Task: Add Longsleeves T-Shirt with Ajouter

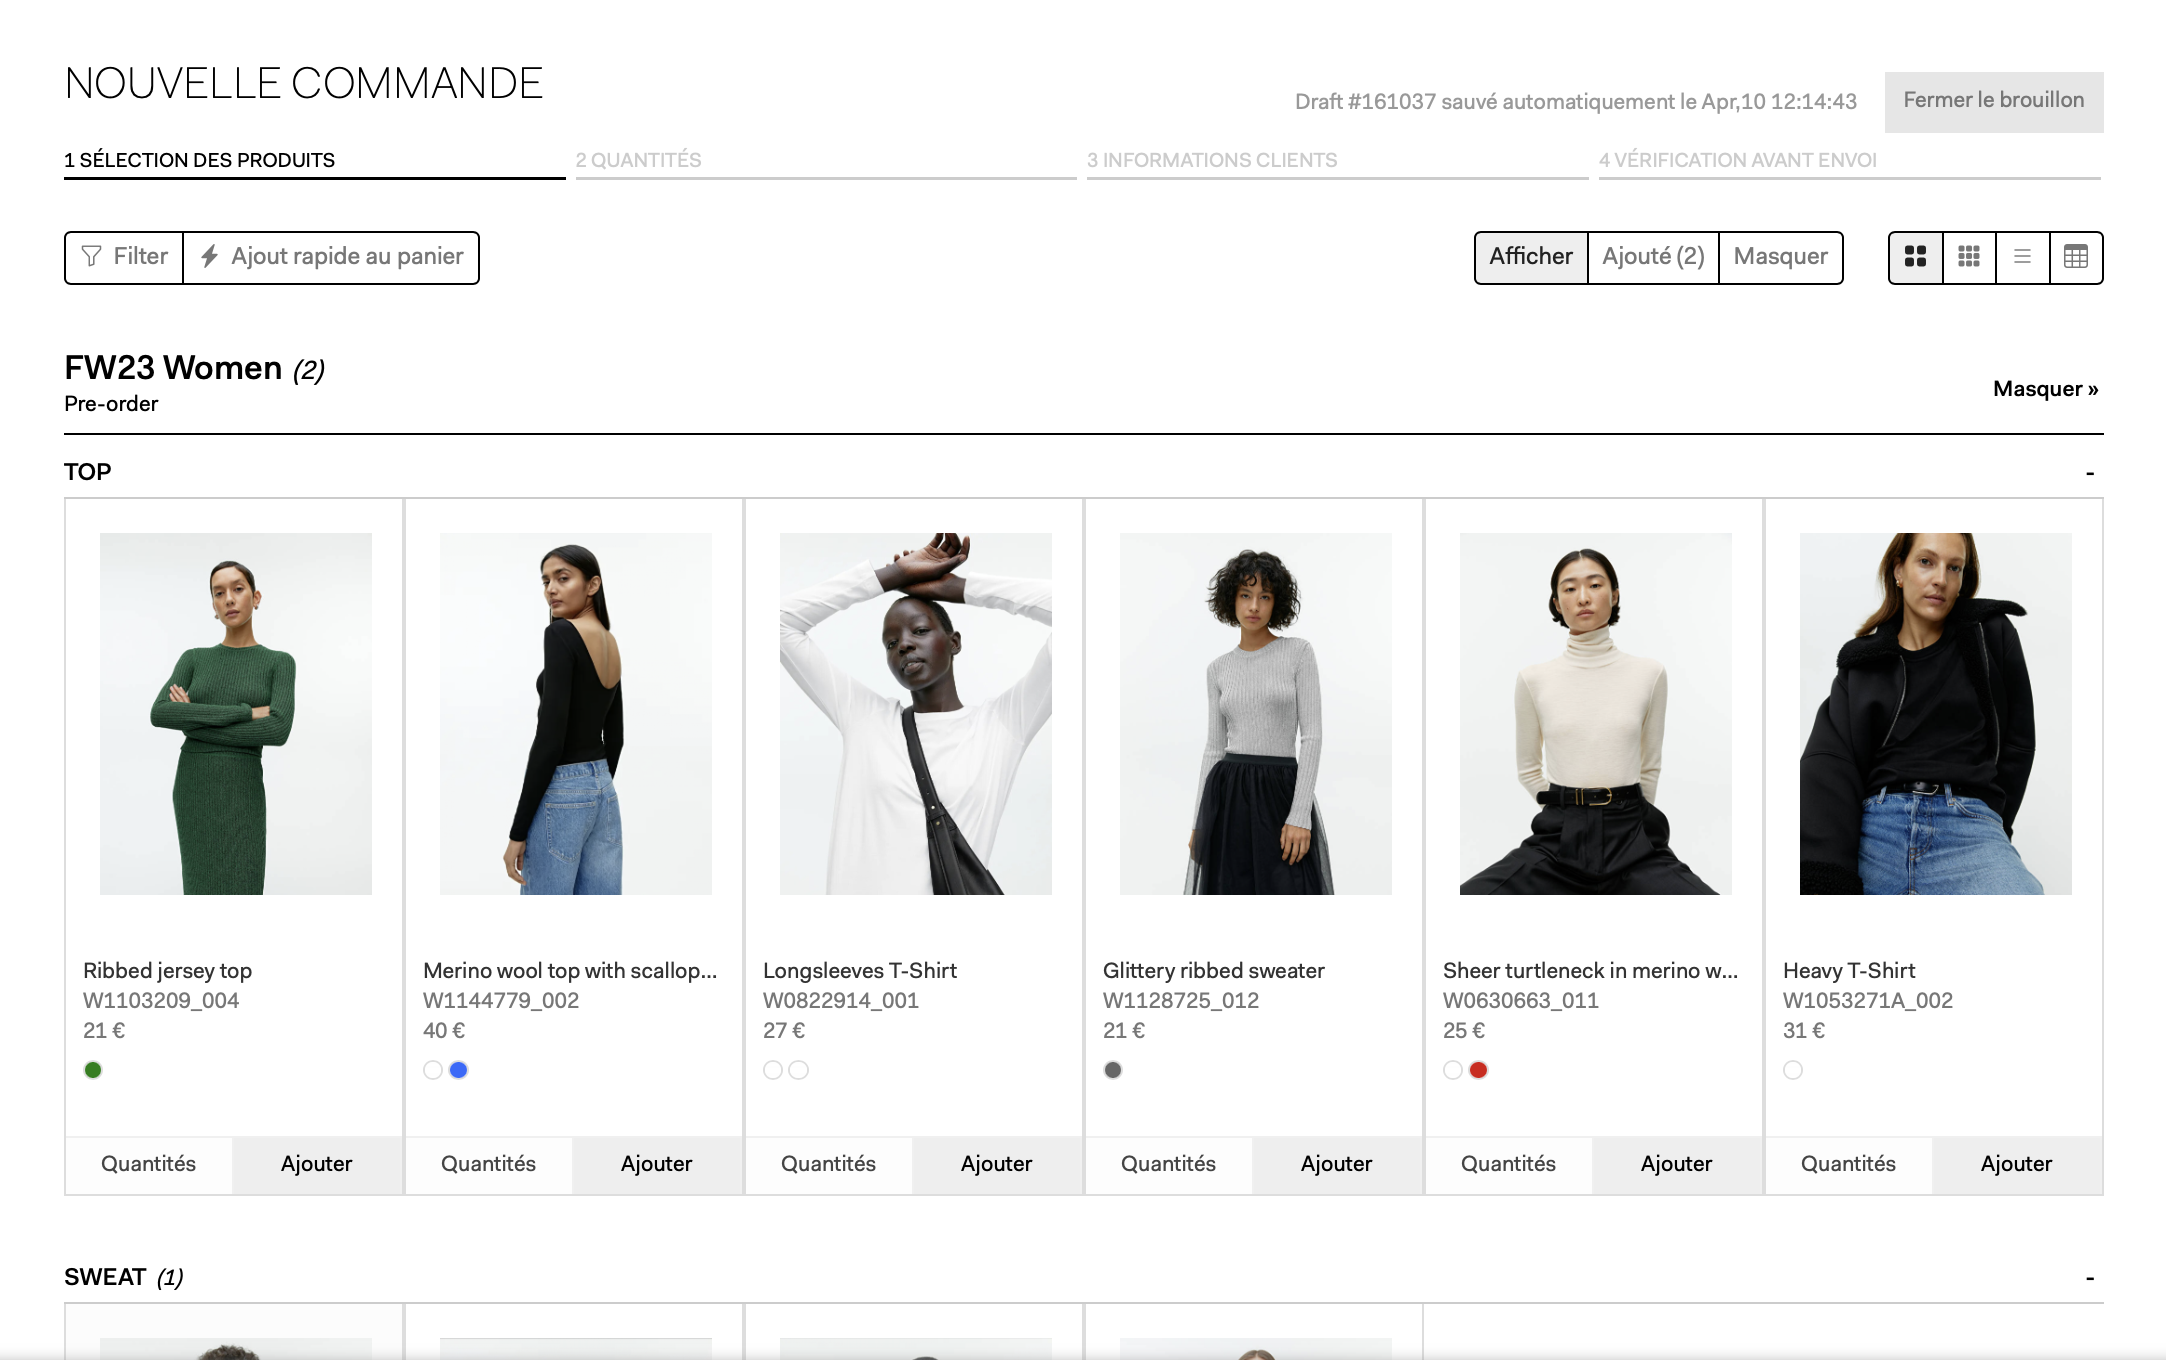Action: click(997, 1165)
